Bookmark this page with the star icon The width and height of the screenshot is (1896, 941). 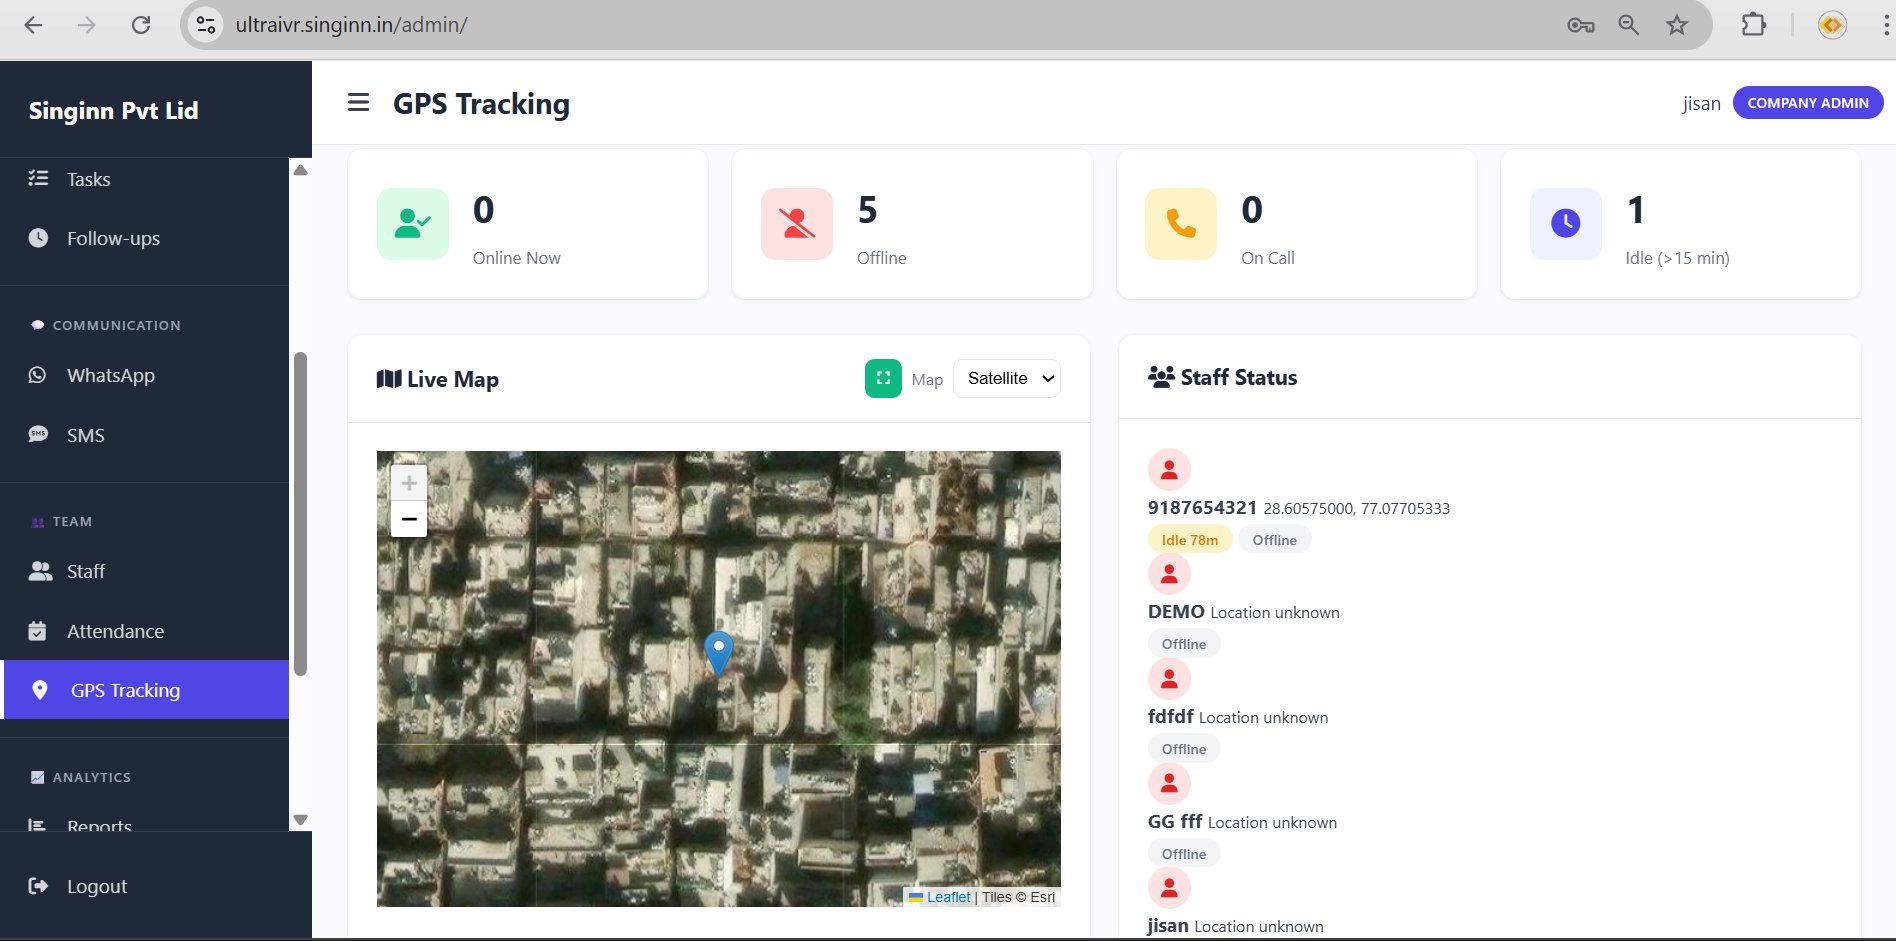tap(1677, 25)
